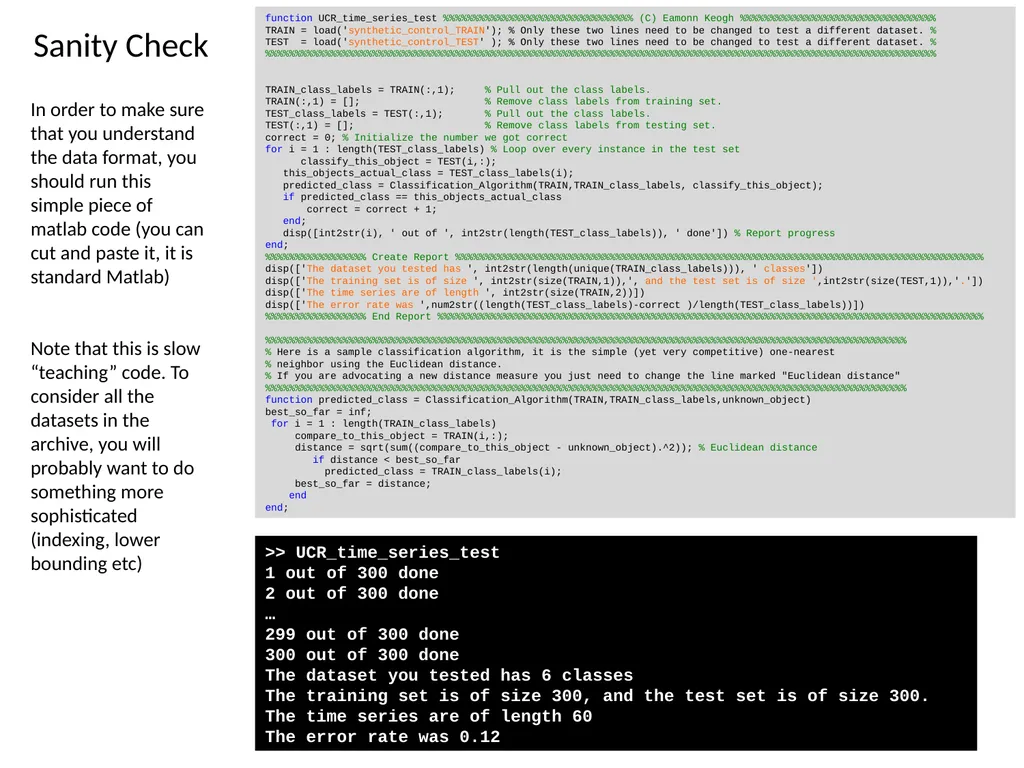1024x768 pixels.
Task: Click 'The dataset you tested has 6 classes' output
Action: pyautogui.click(x=449, y=675)
